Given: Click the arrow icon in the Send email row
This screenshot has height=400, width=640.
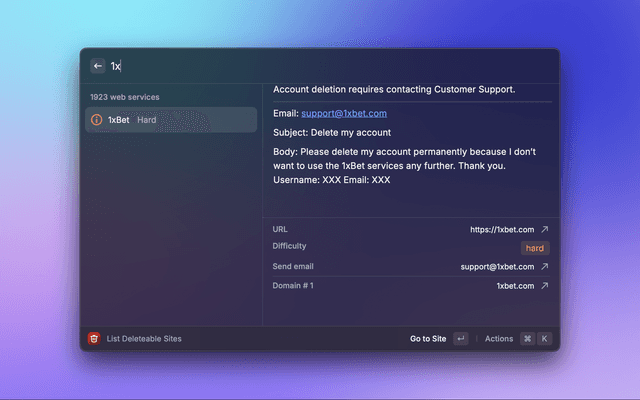Looking at the screenshot, I should pyautogui.click(x=545, y=267).
